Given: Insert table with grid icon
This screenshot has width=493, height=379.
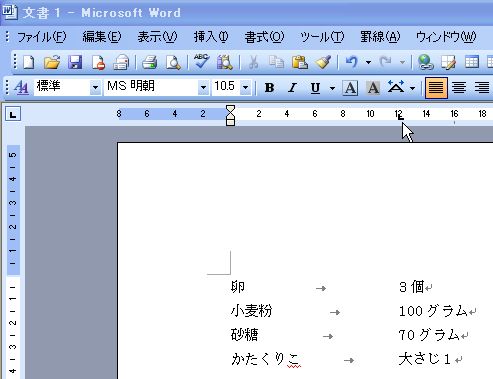Looking at the screenshot, I should click(x=472, y=62).
